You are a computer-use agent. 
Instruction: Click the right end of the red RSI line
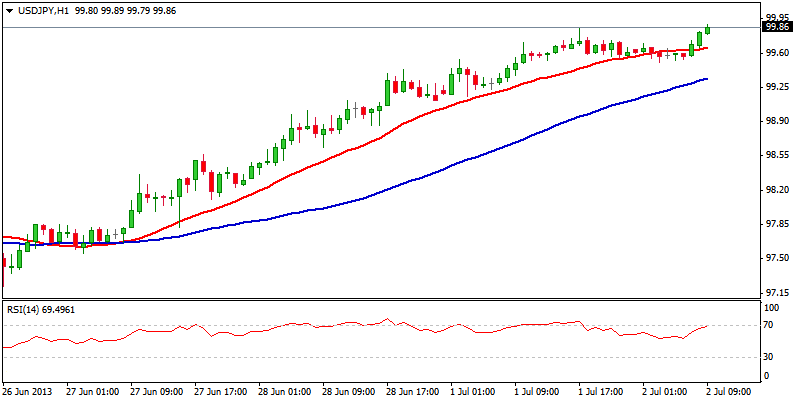coord(706,326)
